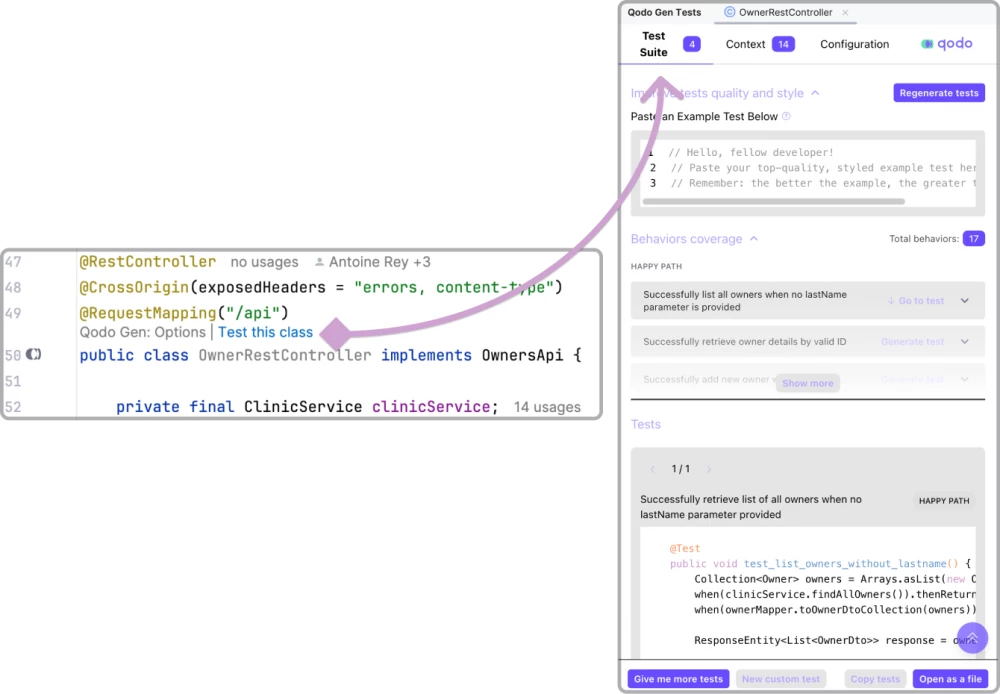Close the OwnerRestController tab
Image resolution: width=1000 pixels, height=694 pixels.
coord(845,13)
